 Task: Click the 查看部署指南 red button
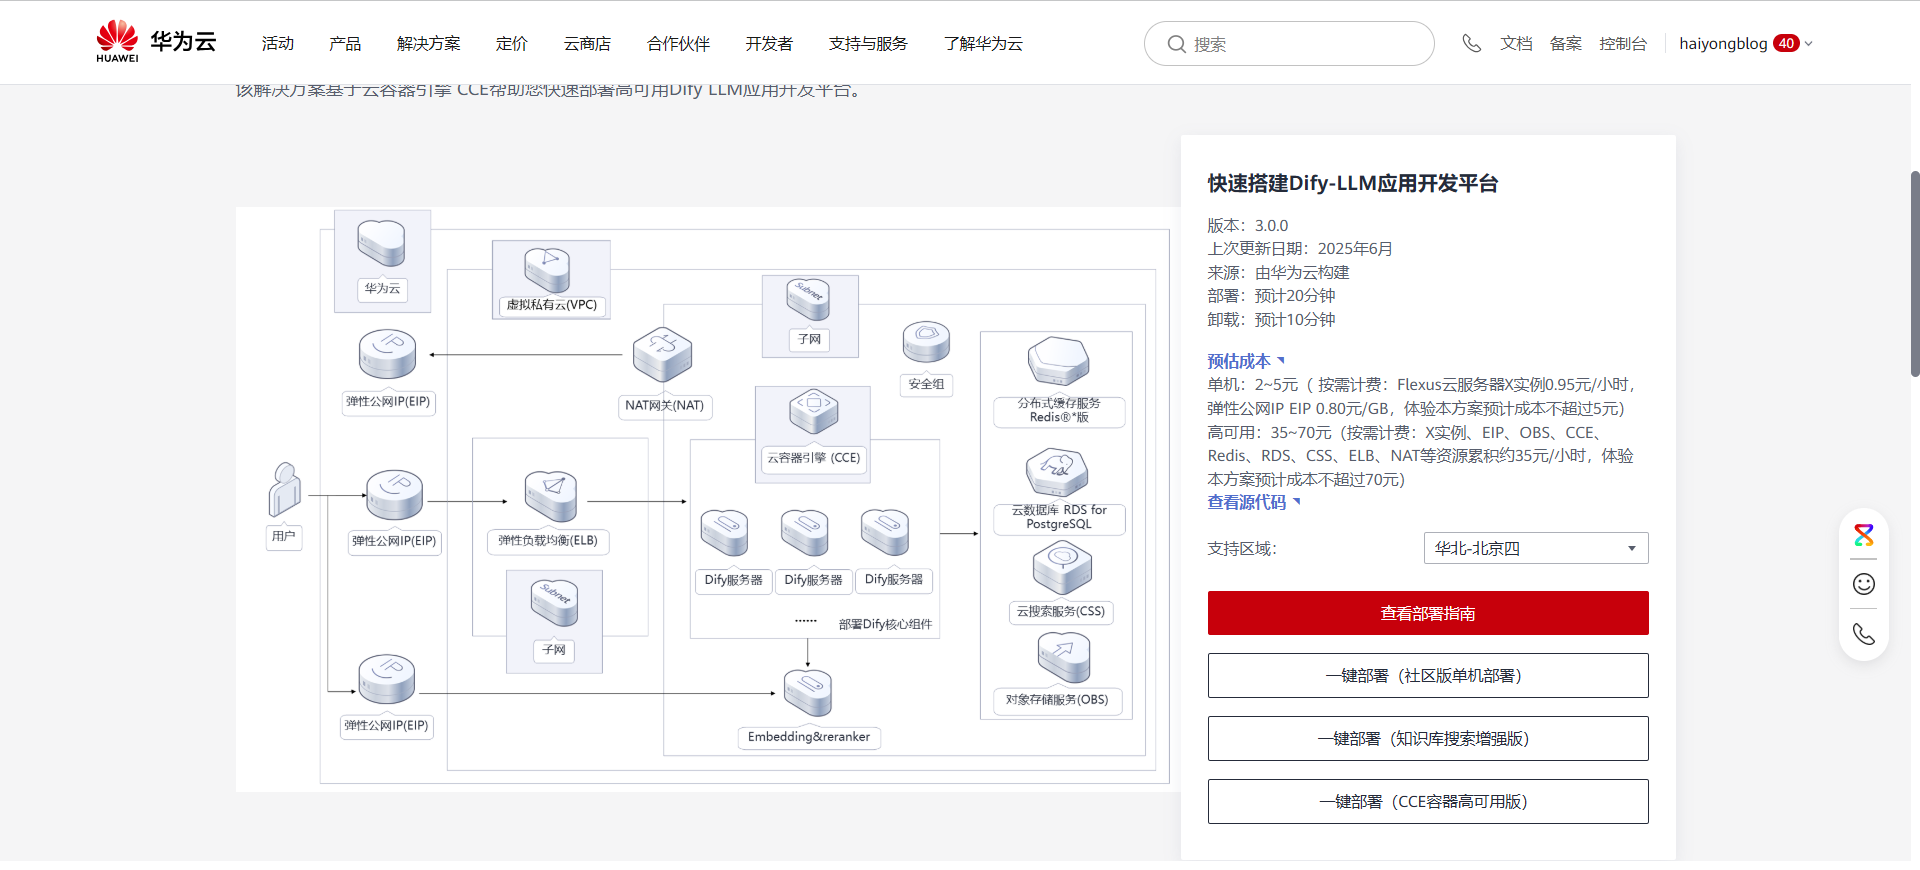pyautogui.click(x=1428, y=613)
